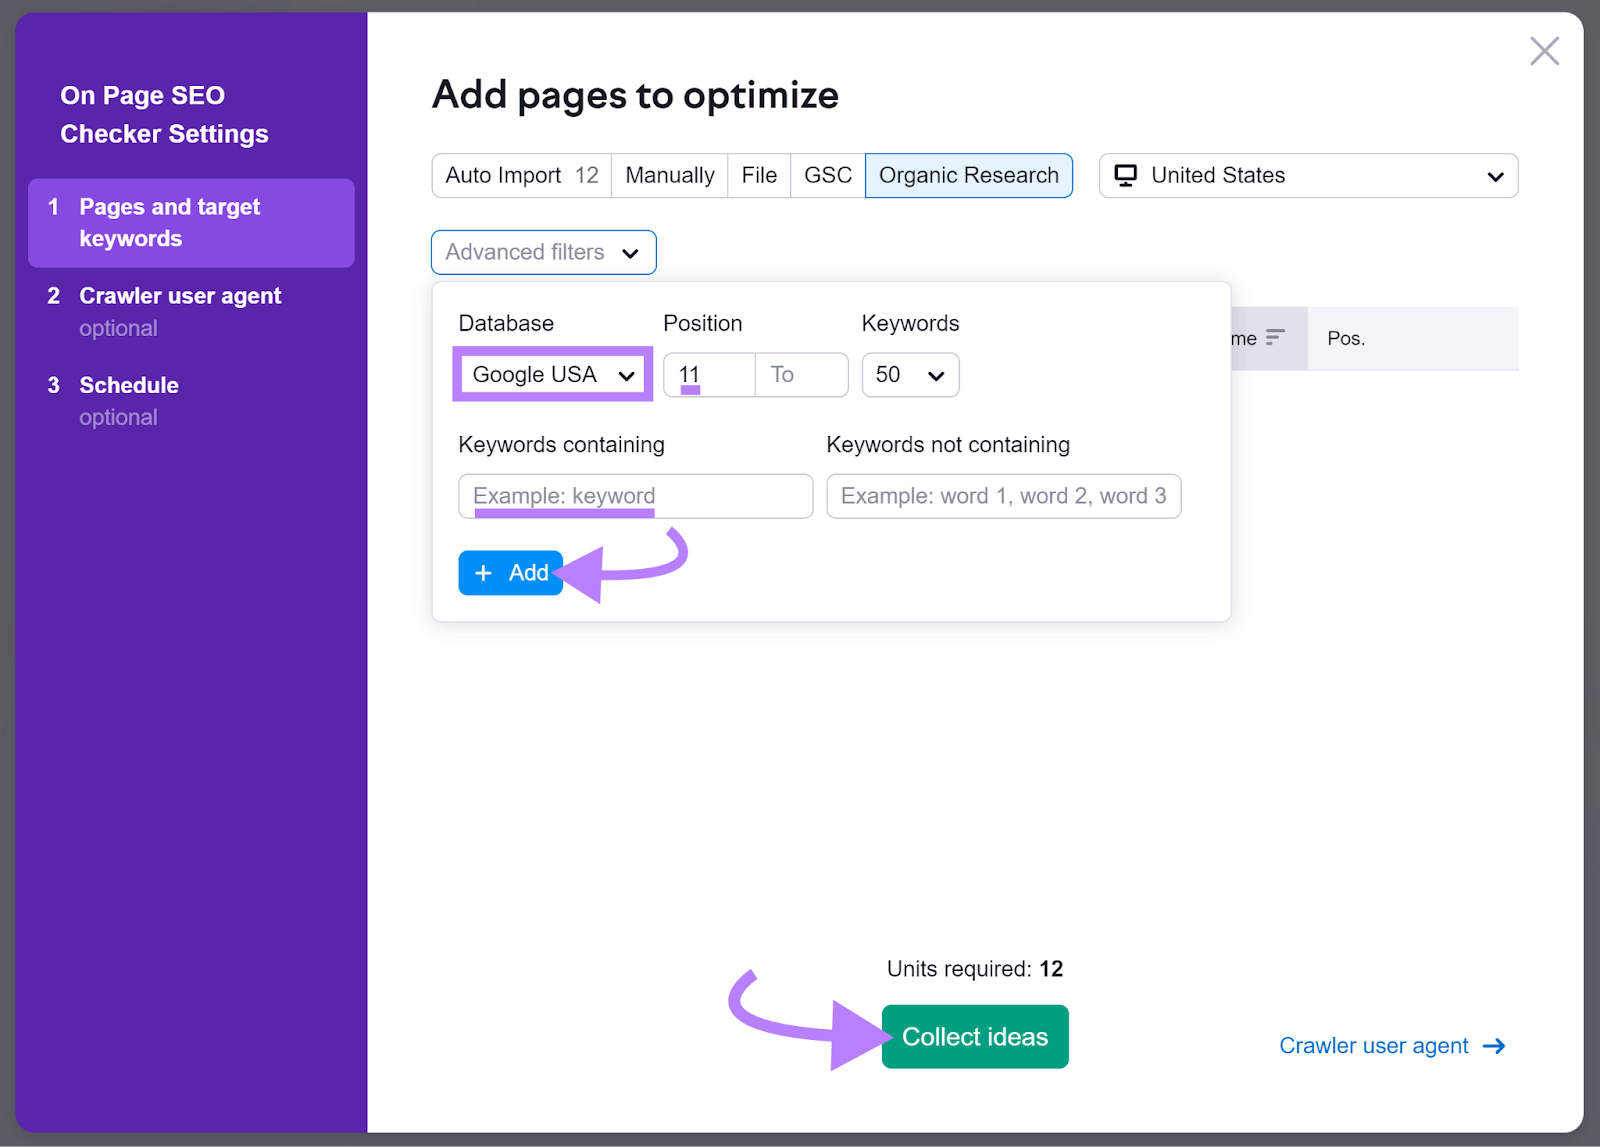Viewport: 1600px width, 1147px height.
Task: Click the monitor icon beside United States
Action: point(1128,175)
